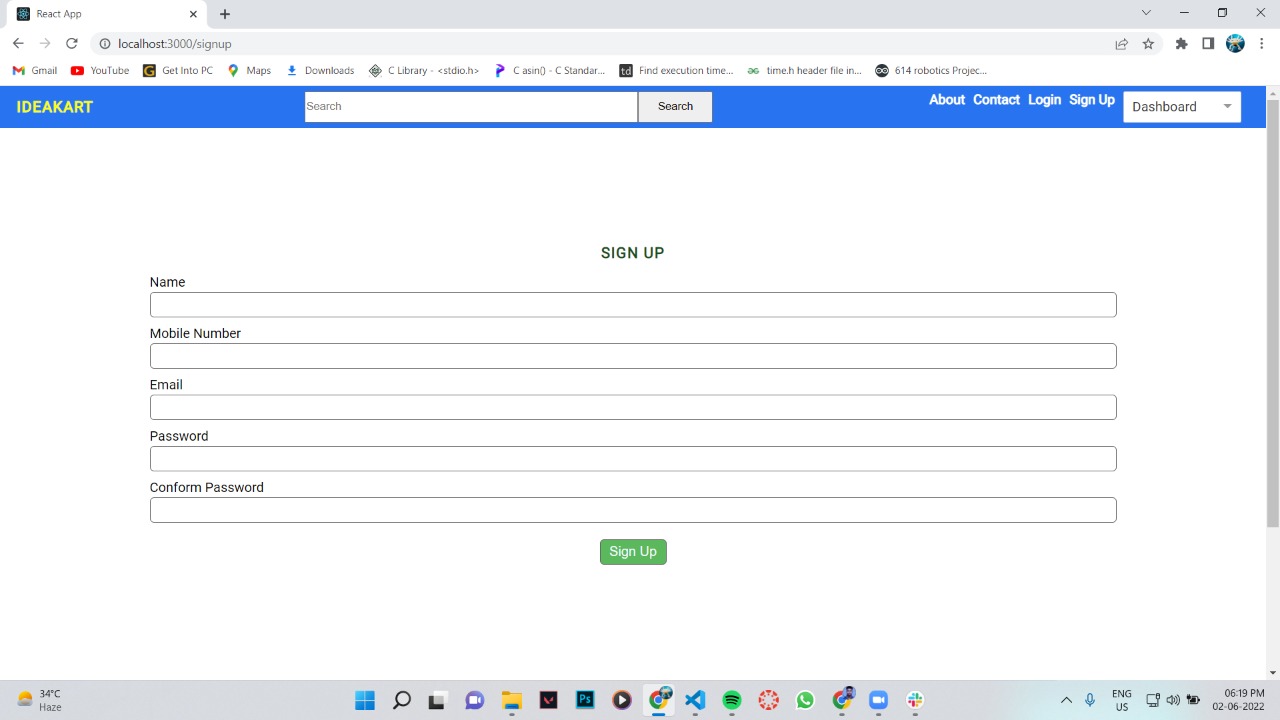Open the About page link
Image resolution: width=1280 pixels, height=720 pixels.
point(946,99)
